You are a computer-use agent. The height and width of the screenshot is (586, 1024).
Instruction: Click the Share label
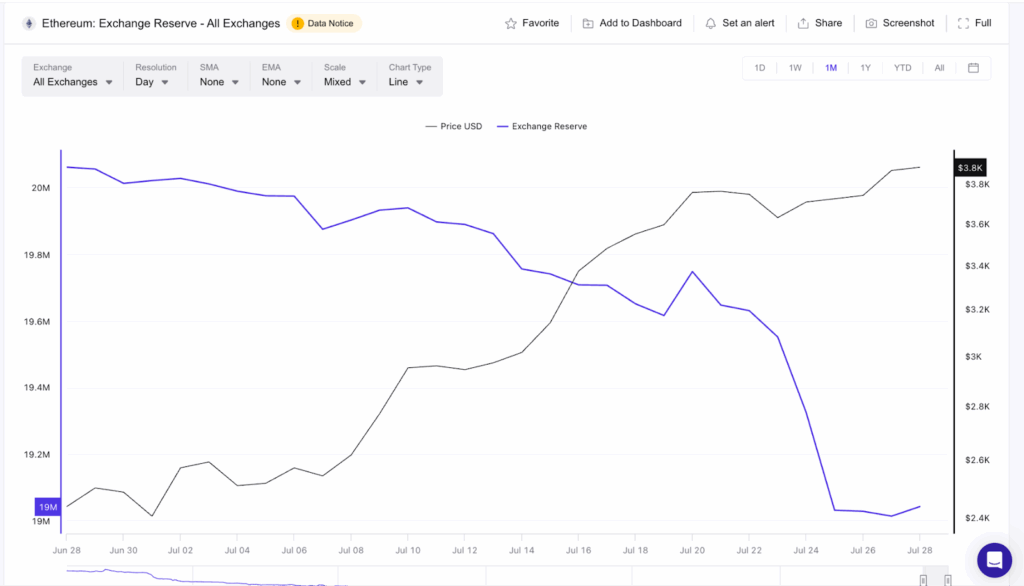(x=829, y=23)
